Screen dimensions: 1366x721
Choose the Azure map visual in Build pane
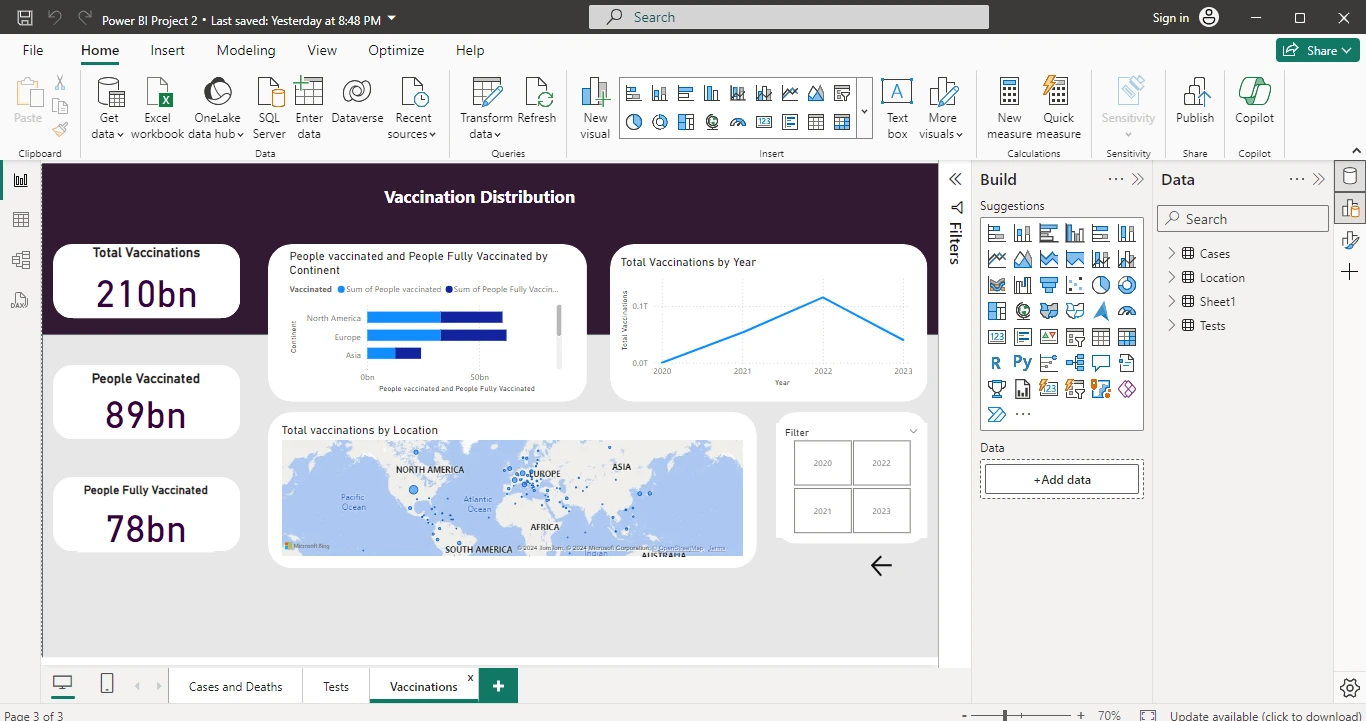tap(1101, 311)
